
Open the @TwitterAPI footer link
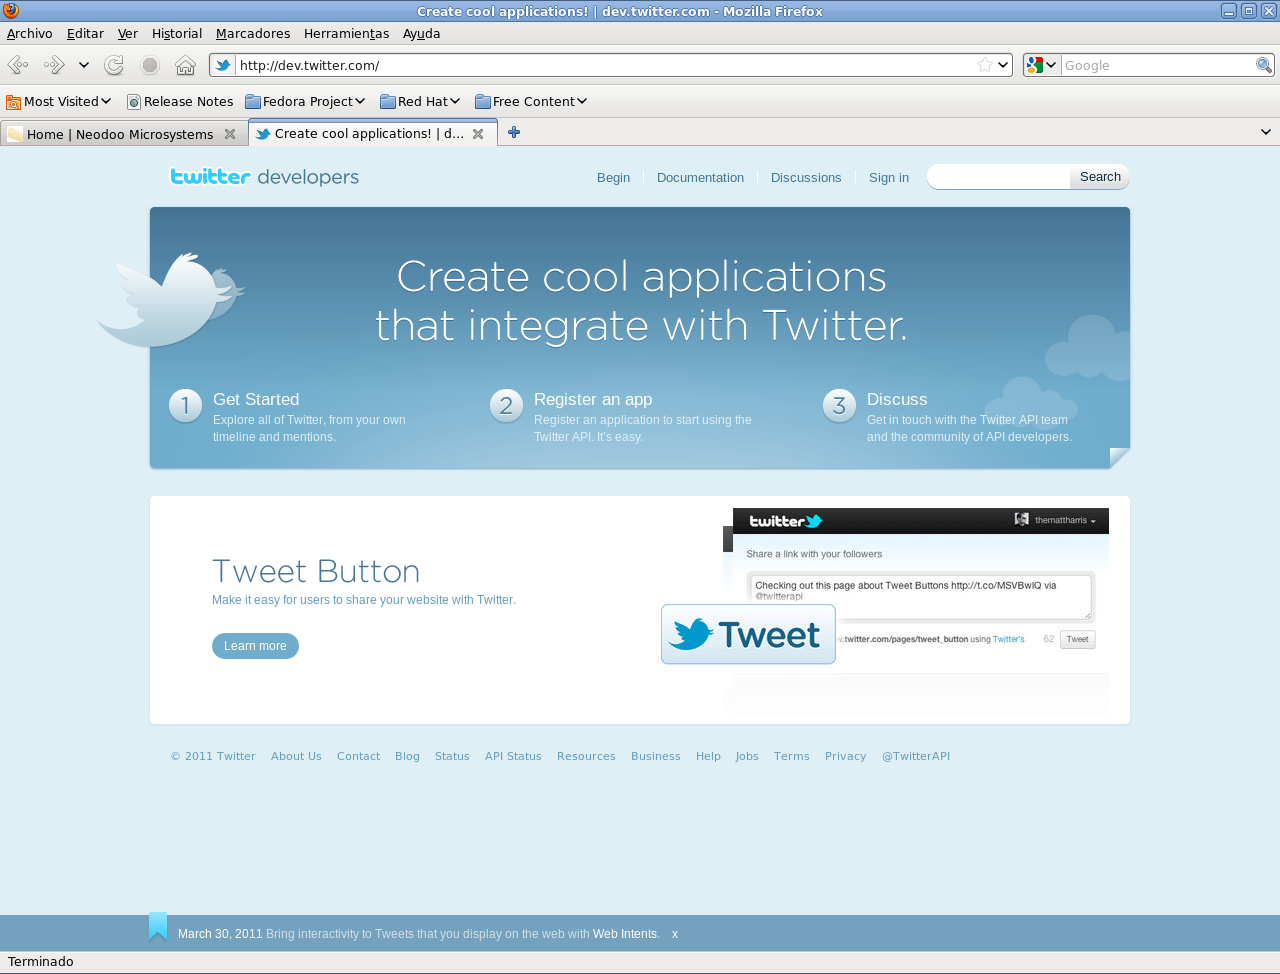pos(916,756)
